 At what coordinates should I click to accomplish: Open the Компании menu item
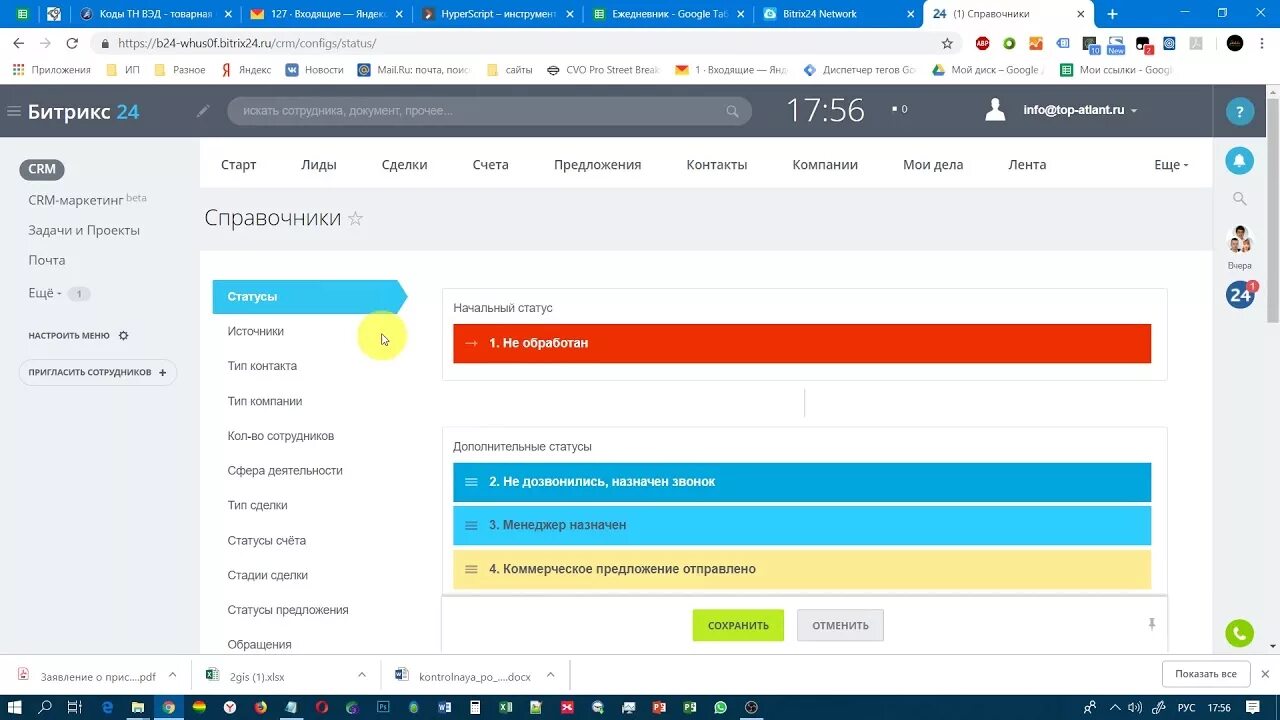click(x=825, y=165)
